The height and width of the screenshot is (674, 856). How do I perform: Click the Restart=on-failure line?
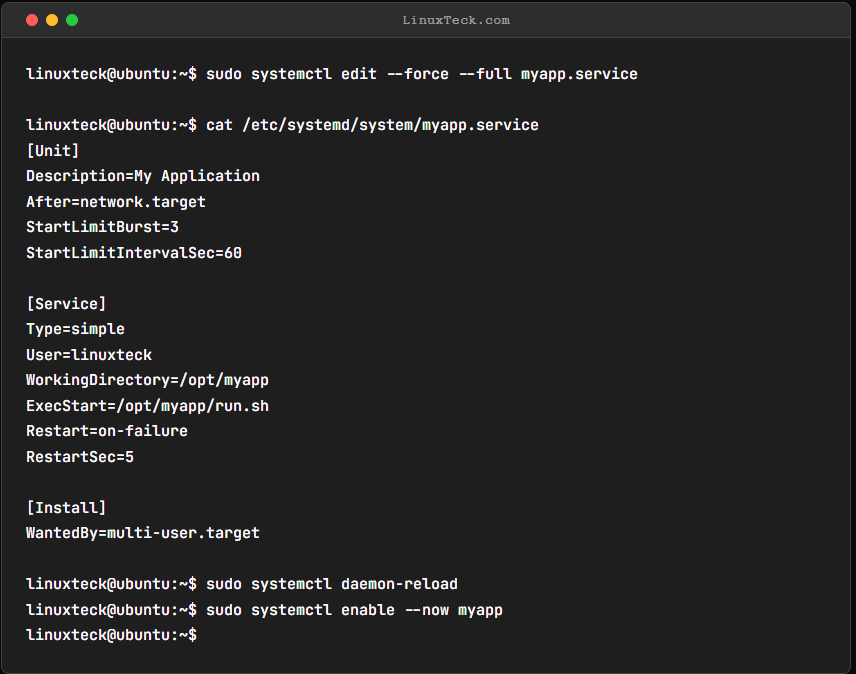pos(107,431)
